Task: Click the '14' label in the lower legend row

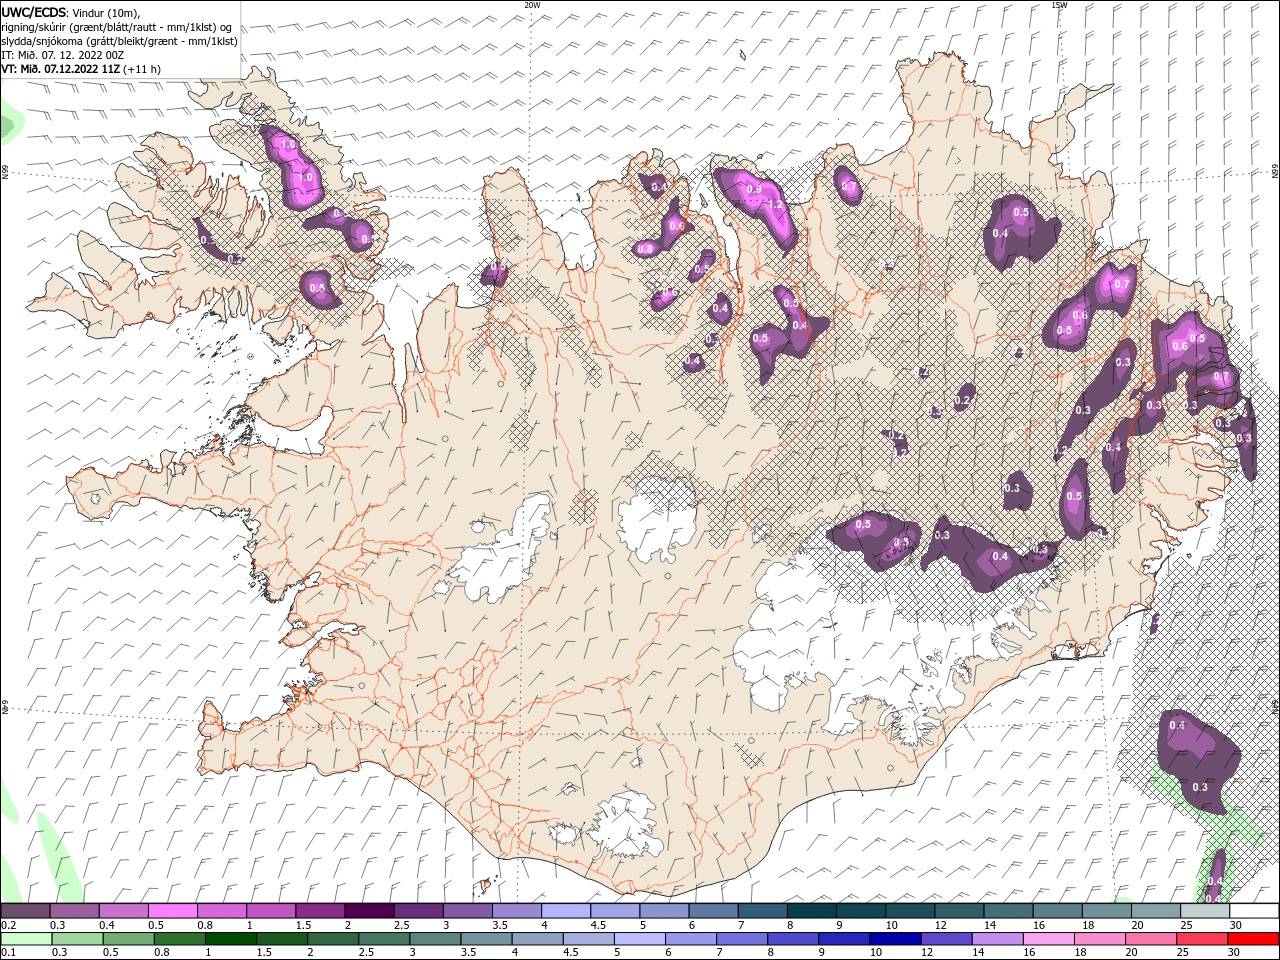Action: (x=979, y=952)
